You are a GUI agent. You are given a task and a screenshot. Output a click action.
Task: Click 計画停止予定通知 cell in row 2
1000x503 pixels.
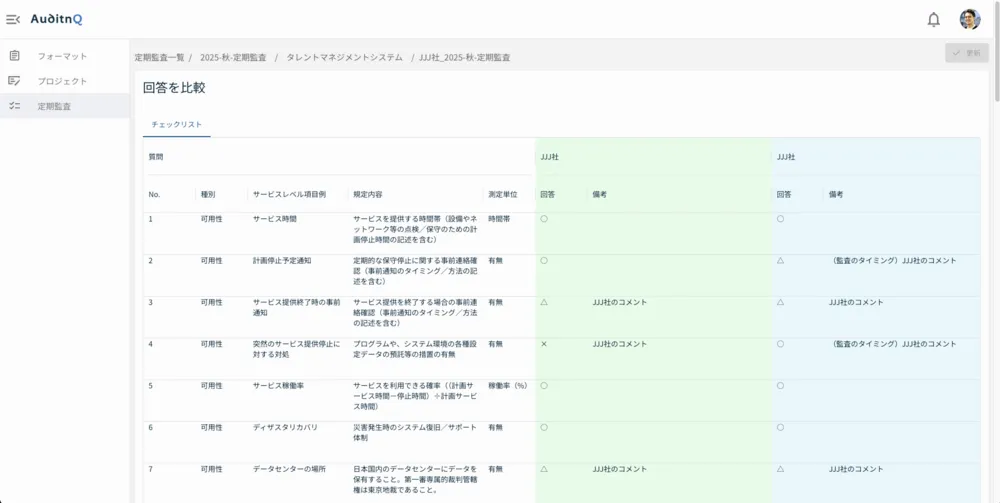point(282,261)
